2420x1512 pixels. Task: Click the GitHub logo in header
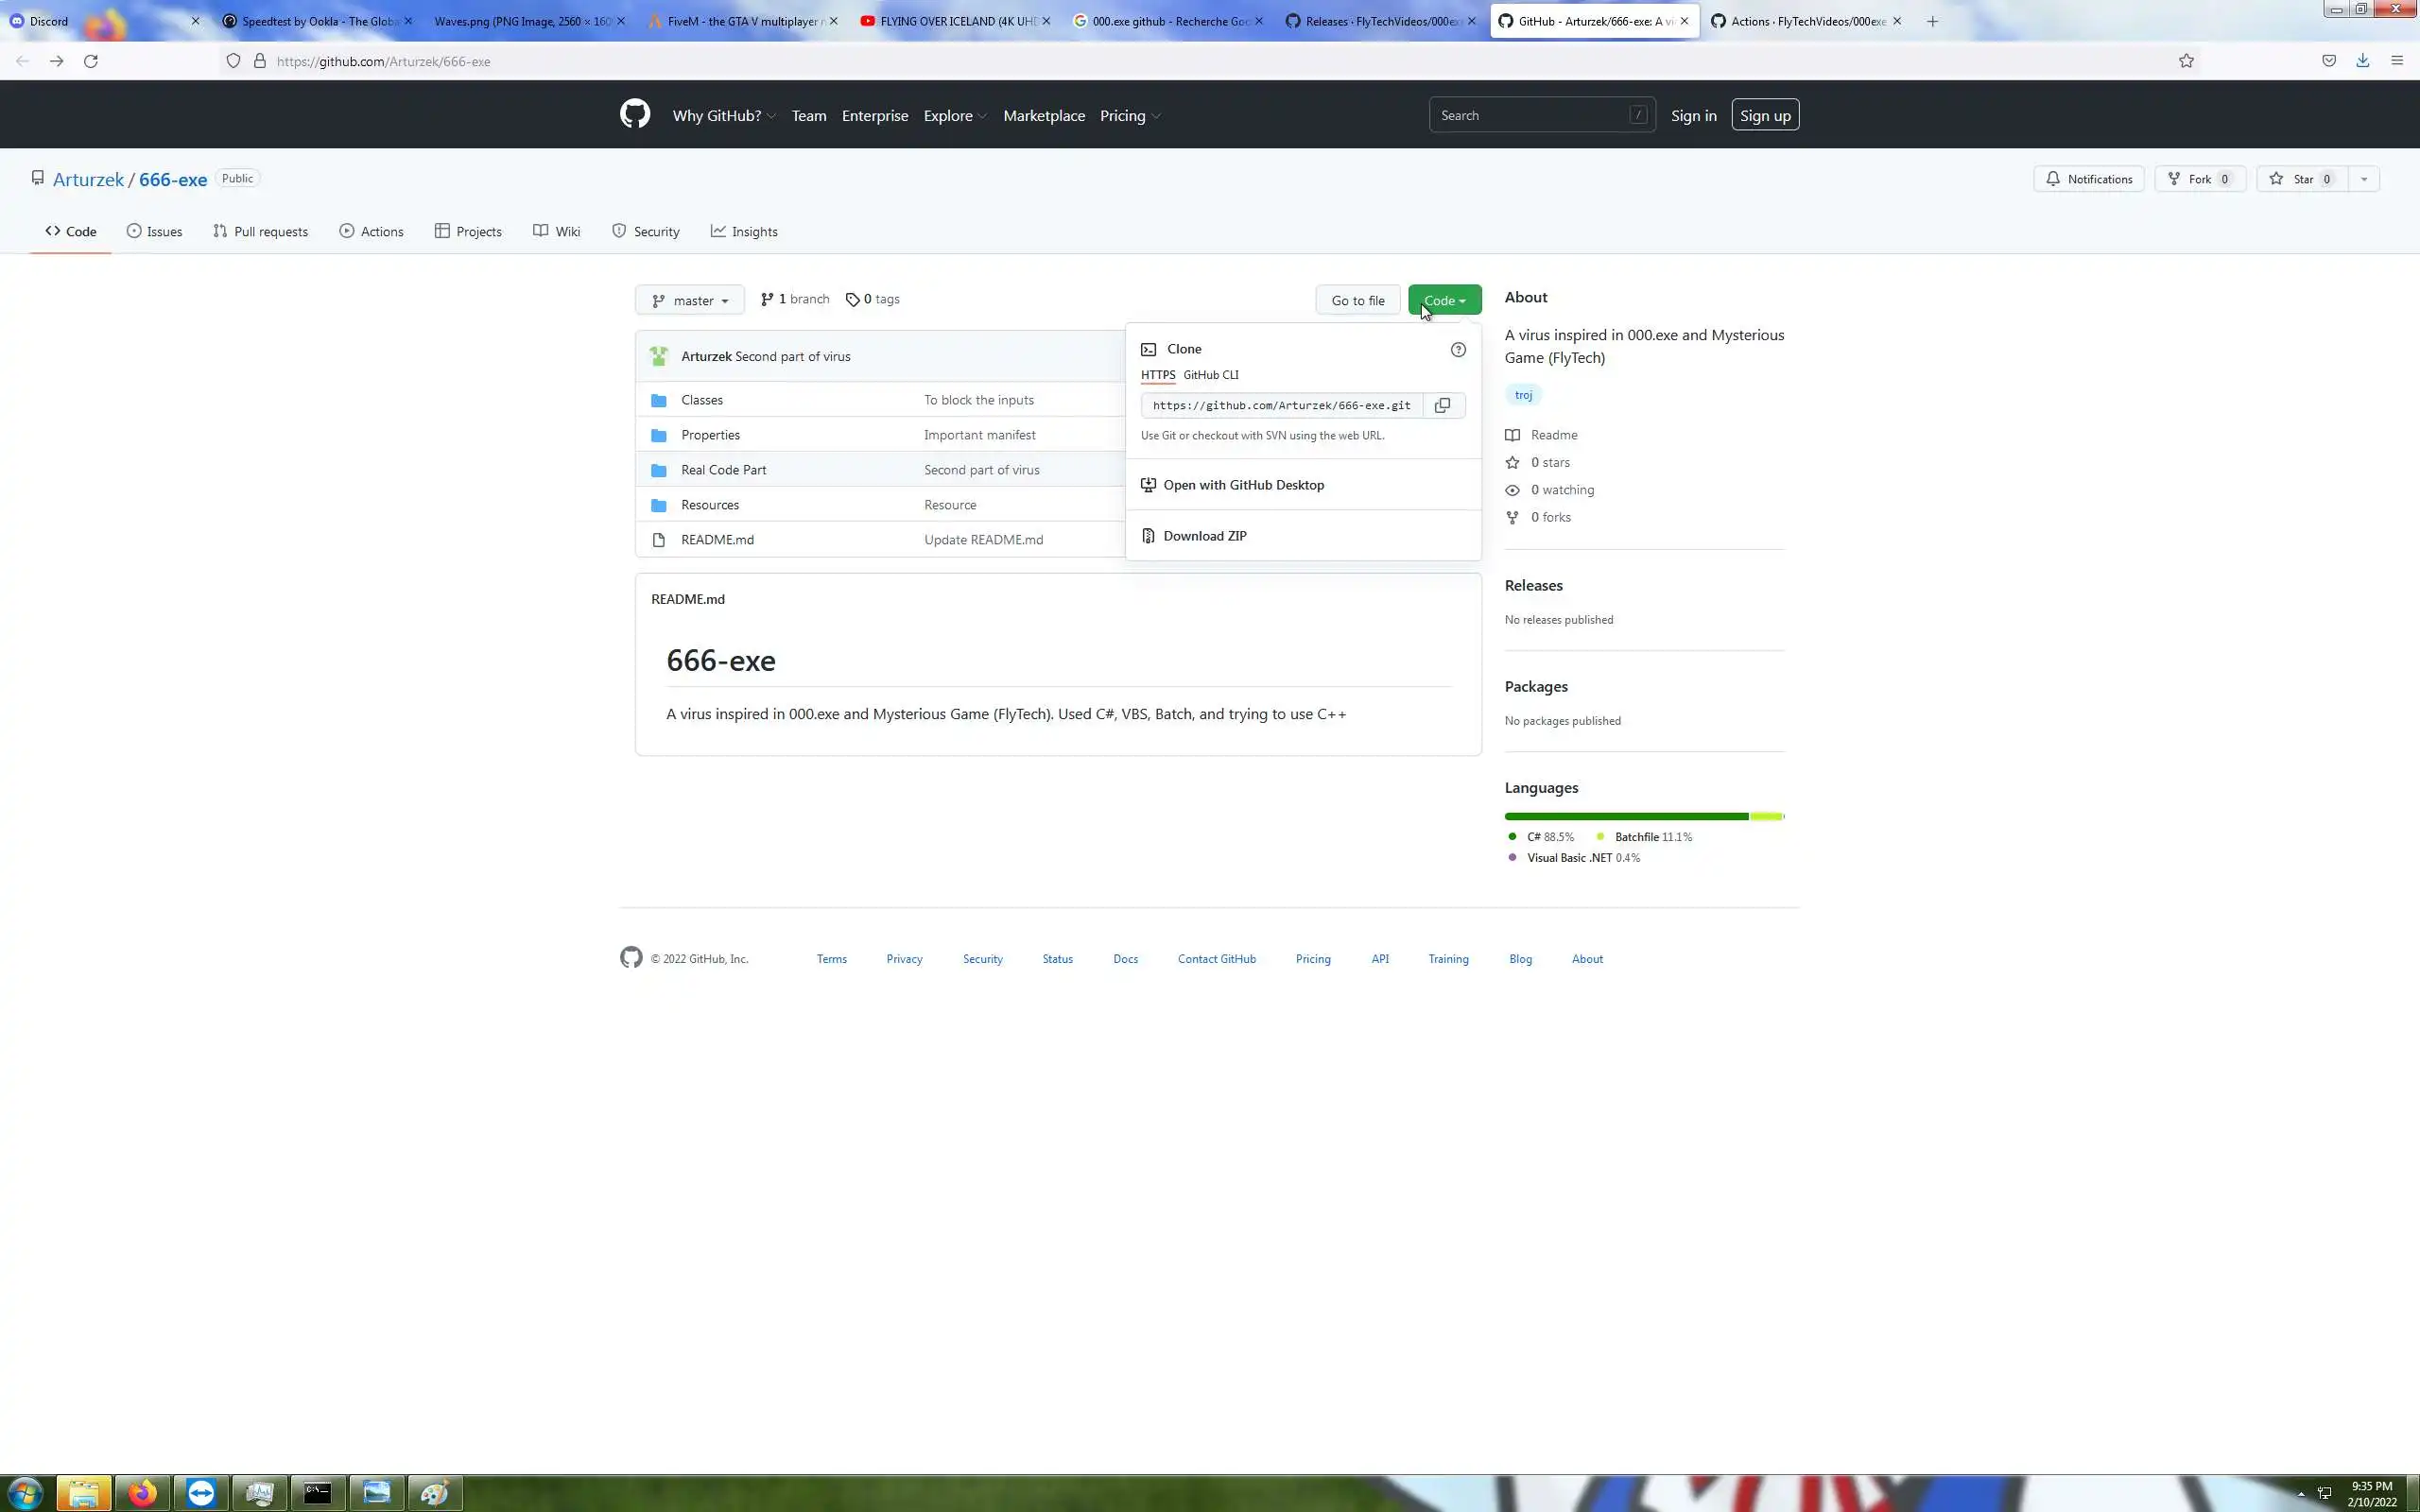click(x=635, y=115)
